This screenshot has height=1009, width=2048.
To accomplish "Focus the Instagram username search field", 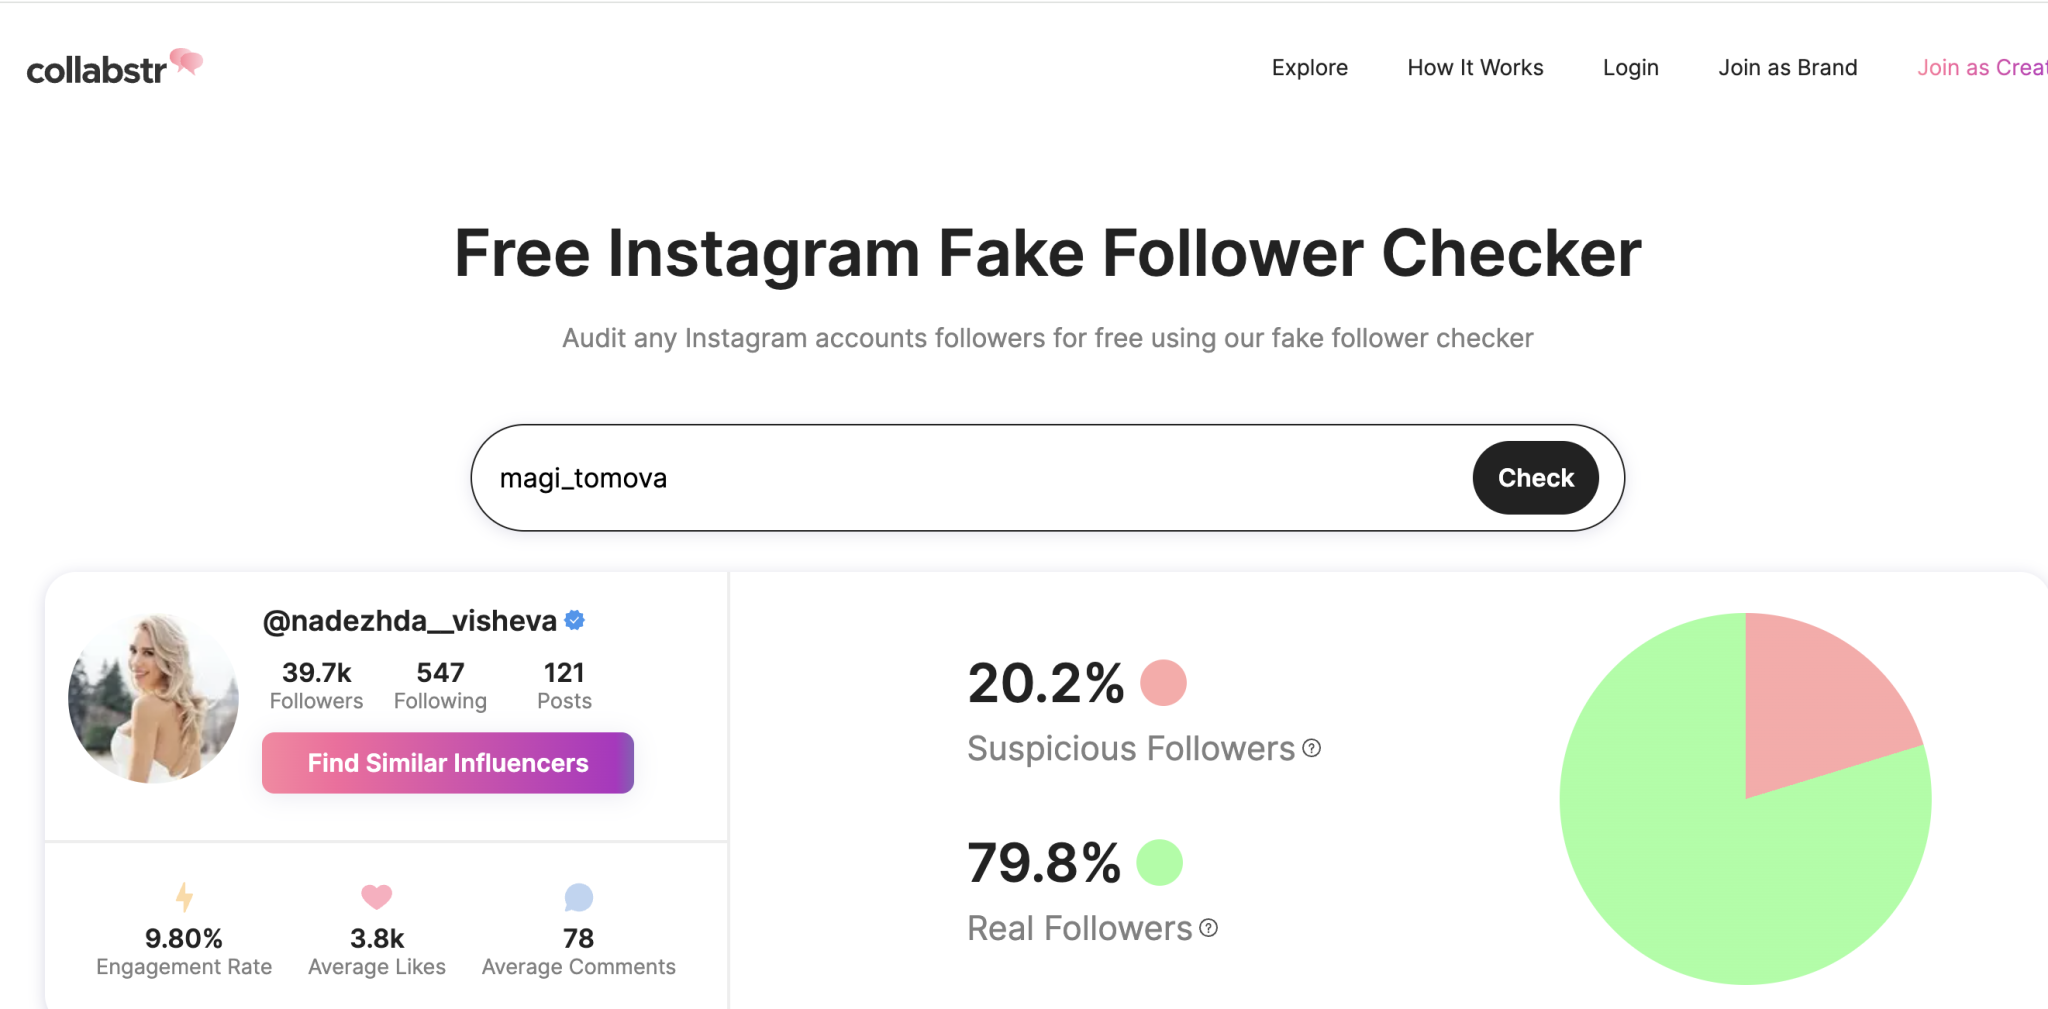I will click(x=970, y=478).
